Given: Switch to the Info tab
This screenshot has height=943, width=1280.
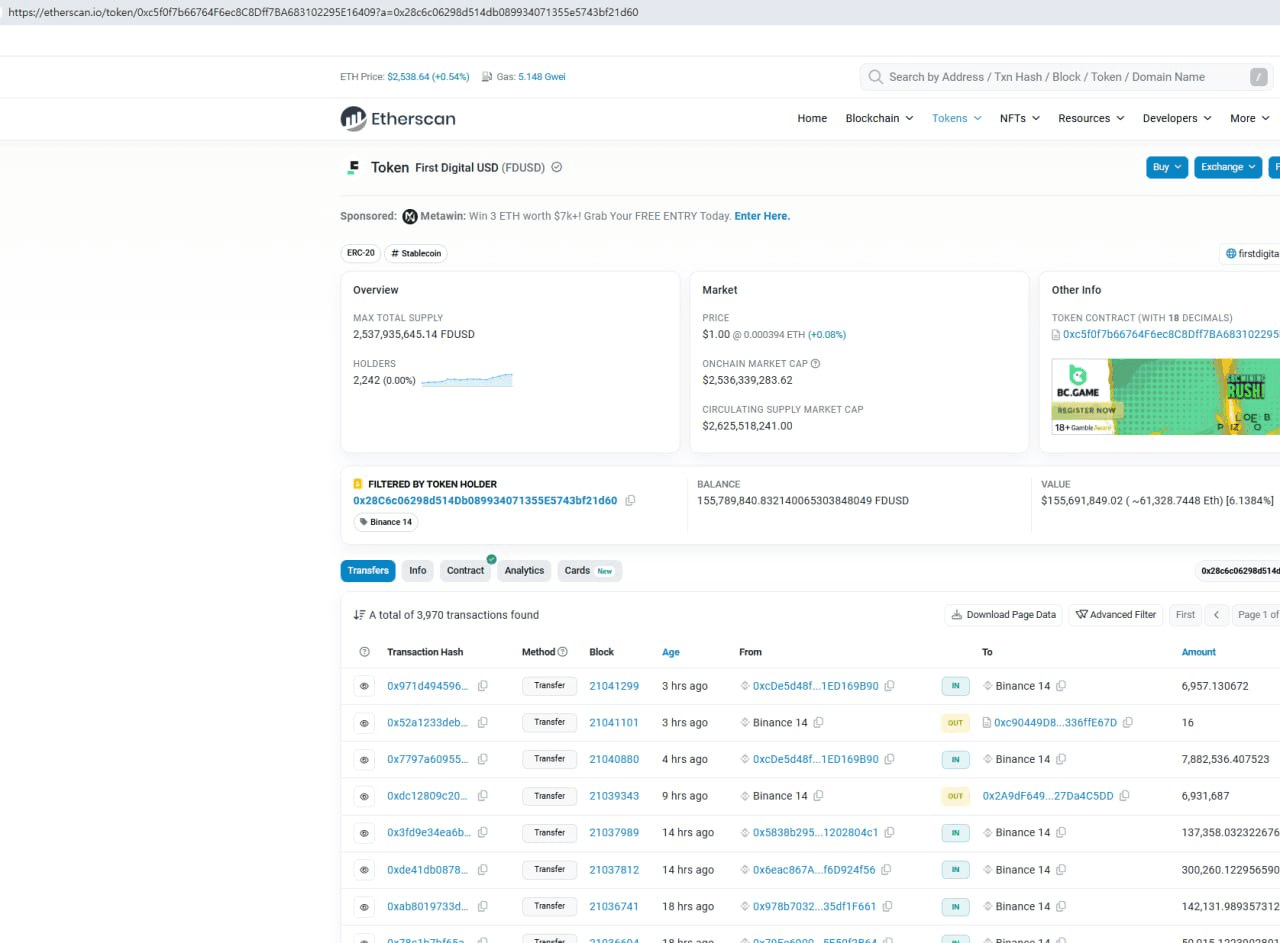Looking at the screenshot, I should [418, 571].
